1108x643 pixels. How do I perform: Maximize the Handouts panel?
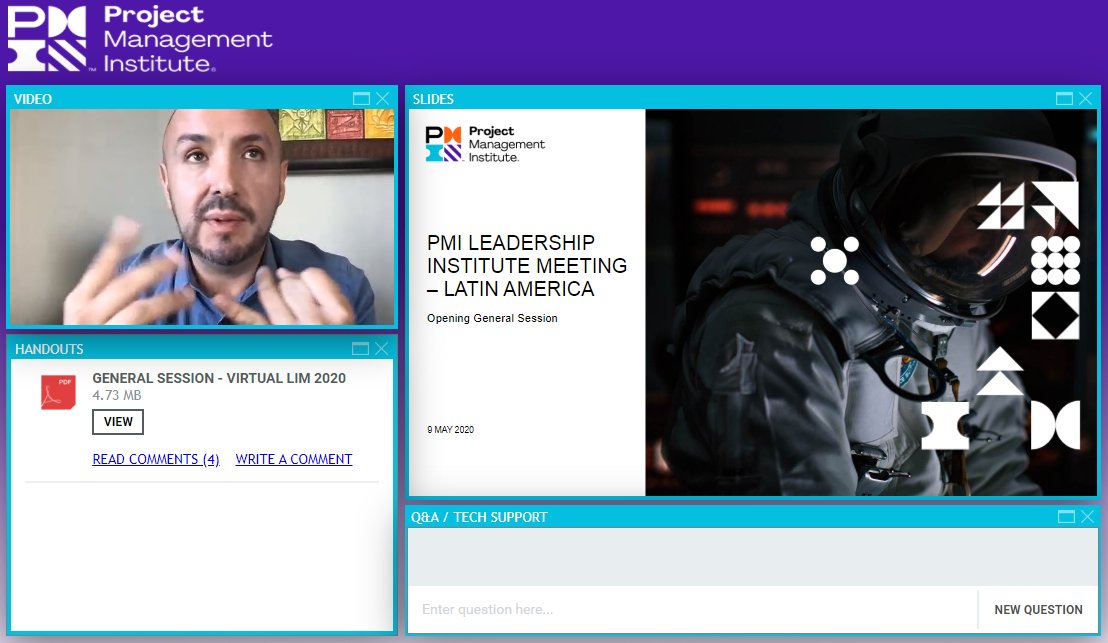[x=360, y=348]
